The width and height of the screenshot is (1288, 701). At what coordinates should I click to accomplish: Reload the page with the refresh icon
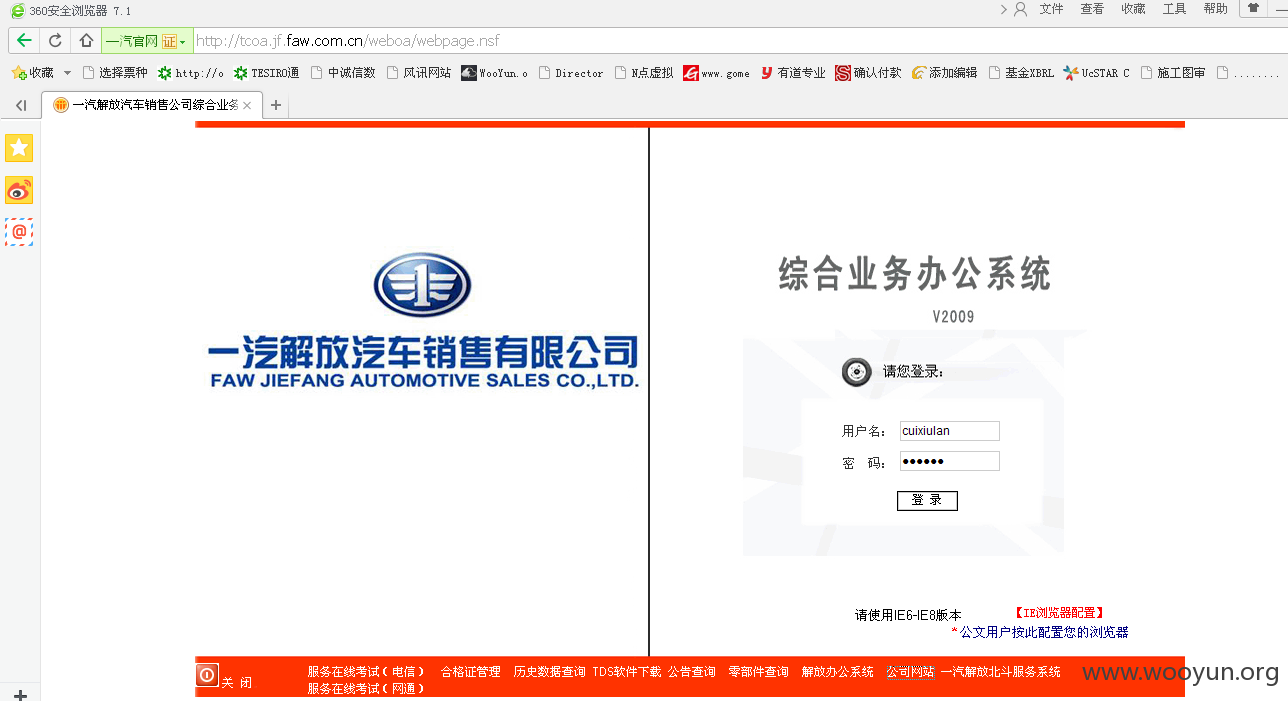[56, 41]
